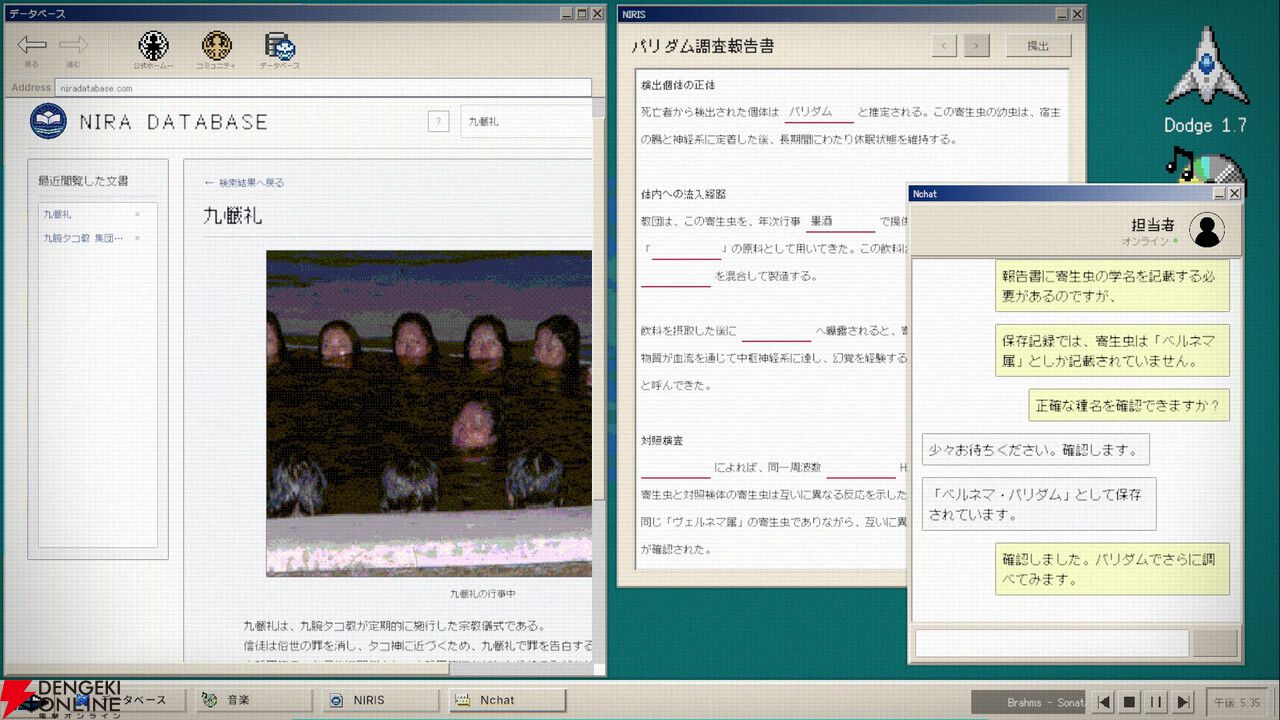Switch to Nchat taskbar item
The width and height of the screenshot is (1280, 720).
point(507,700)
